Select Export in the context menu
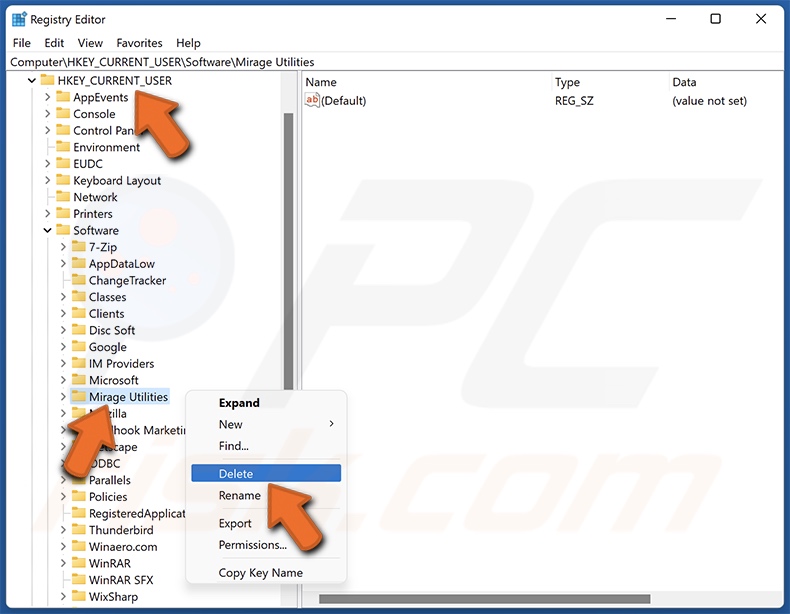Image resolution: width=790 pixels, height=614 pixels. (266, 523)
